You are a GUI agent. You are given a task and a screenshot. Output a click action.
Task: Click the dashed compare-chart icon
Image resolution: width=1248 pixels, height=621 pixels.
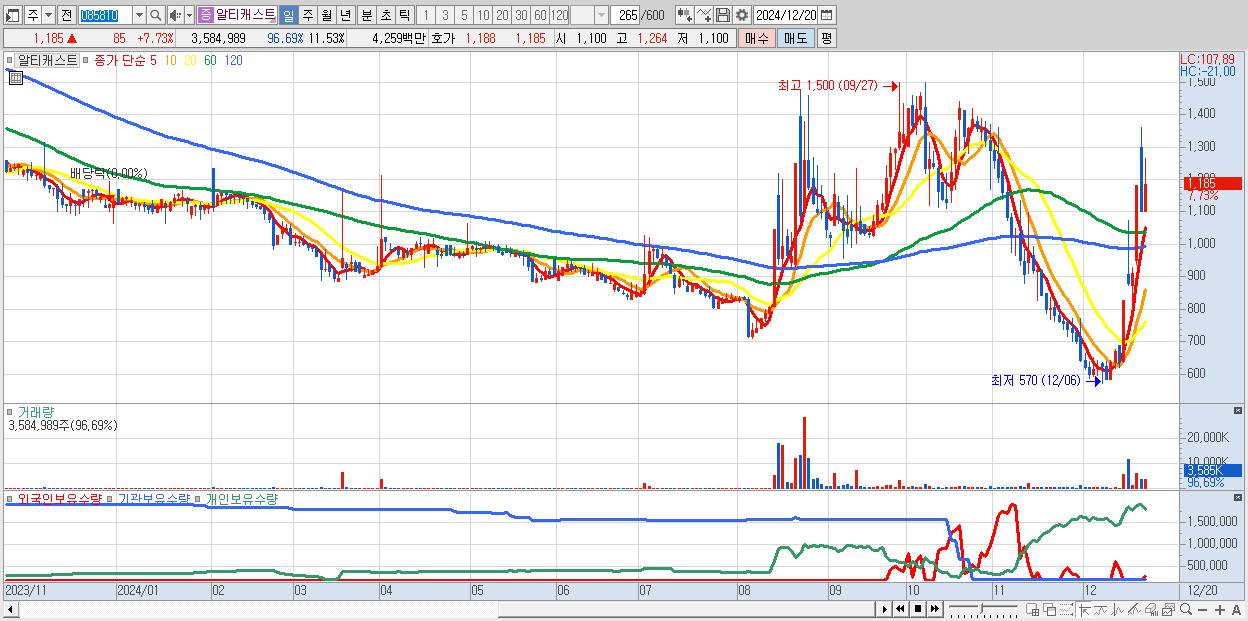pyautogui.click(x=1066, y=610)
